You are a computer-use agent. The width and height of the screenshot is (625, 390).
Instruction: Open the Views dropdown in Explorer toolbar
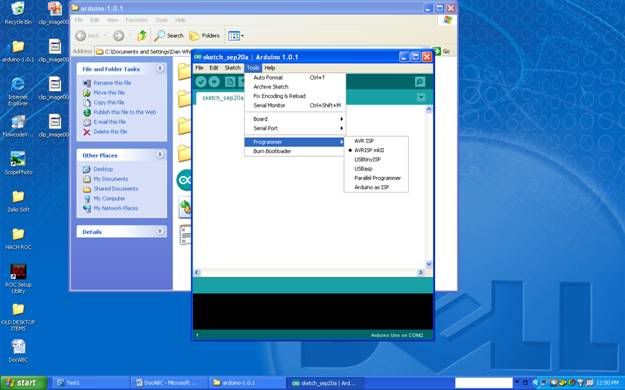pyautogui.click(x=235, y=36)
